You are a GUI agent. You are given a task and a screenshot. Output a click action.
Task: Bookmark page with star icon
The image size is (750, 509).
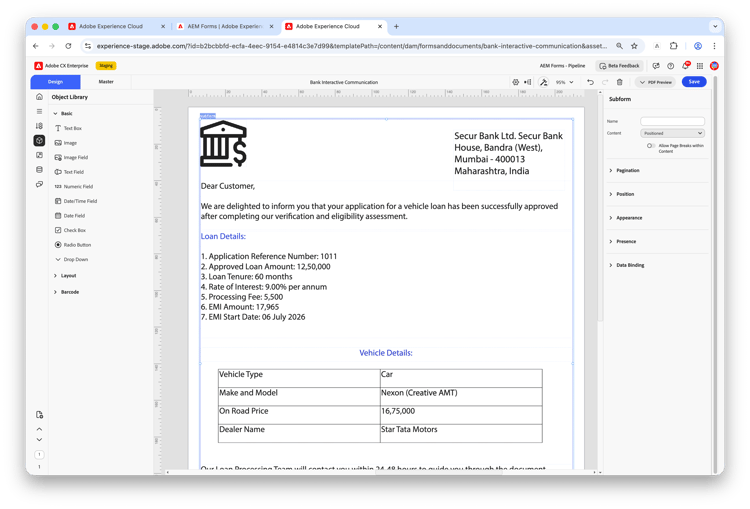tap(634, 46)
